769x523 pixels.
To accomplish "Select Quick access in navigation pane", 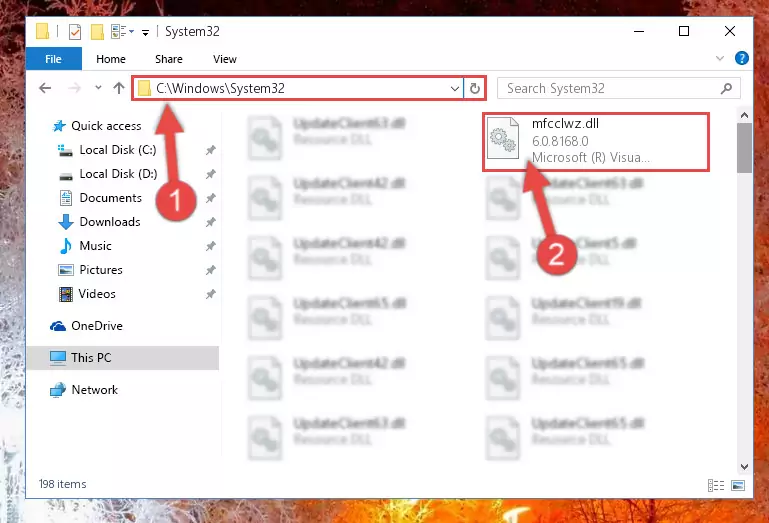I will tap(106, 126).
